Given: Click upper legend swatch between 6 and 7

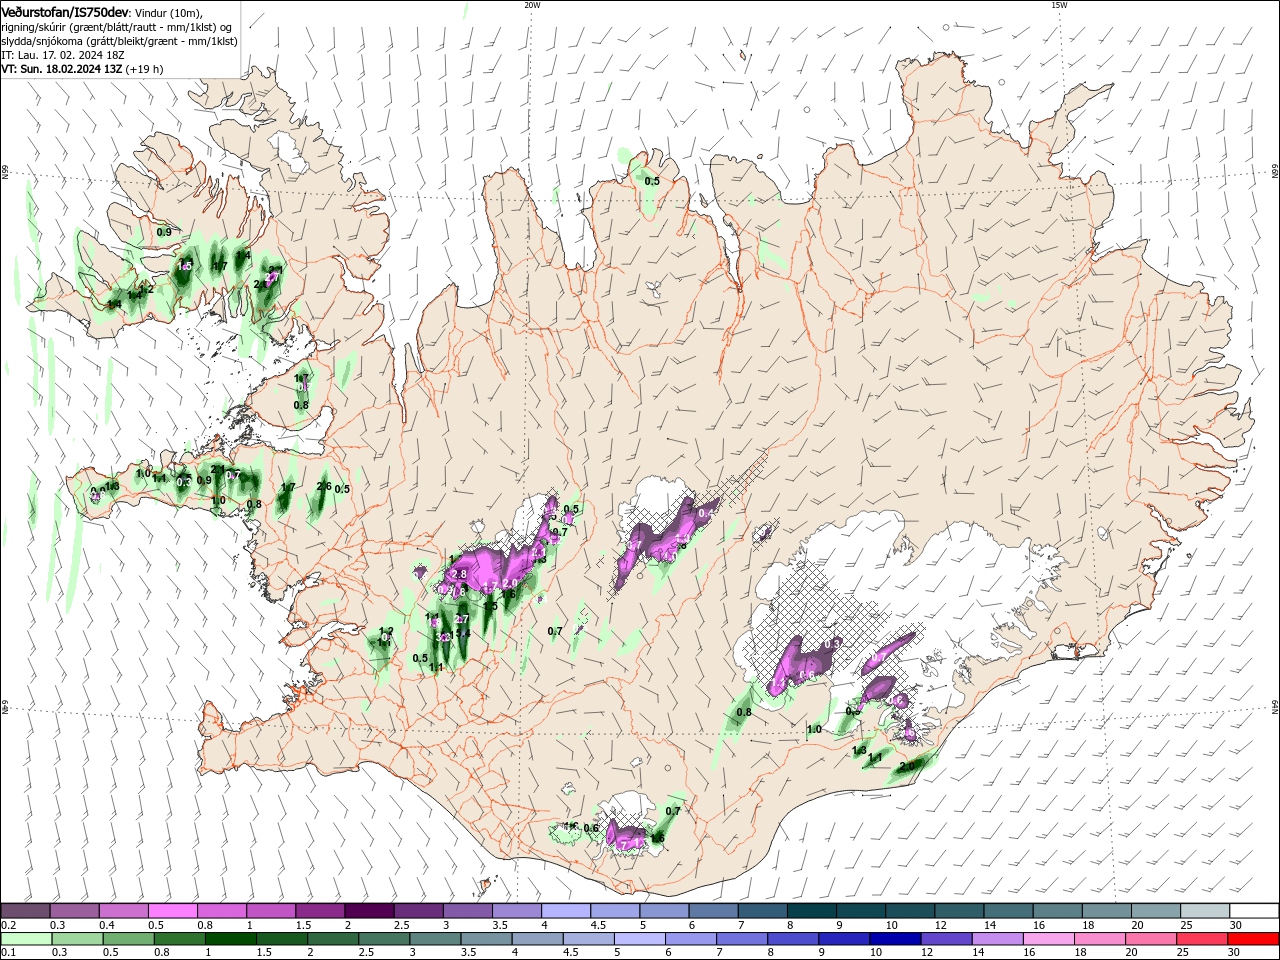Looking at the screenshot, I should [x=713, y=911].
